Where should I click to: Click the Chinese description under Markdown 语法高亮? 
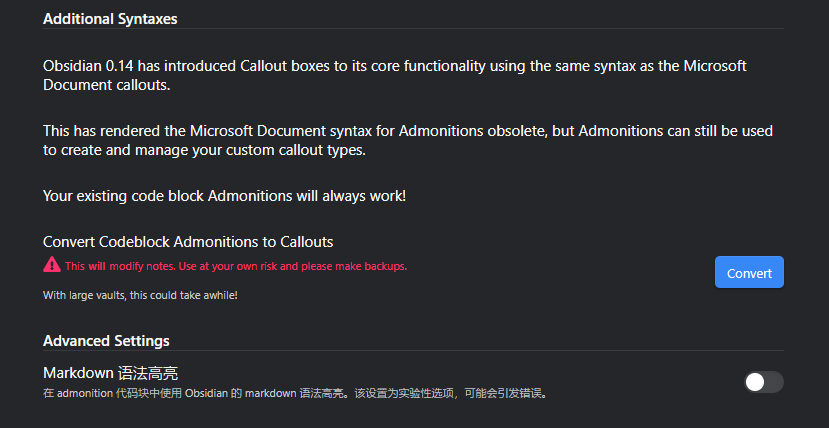[x=294, y=394]
